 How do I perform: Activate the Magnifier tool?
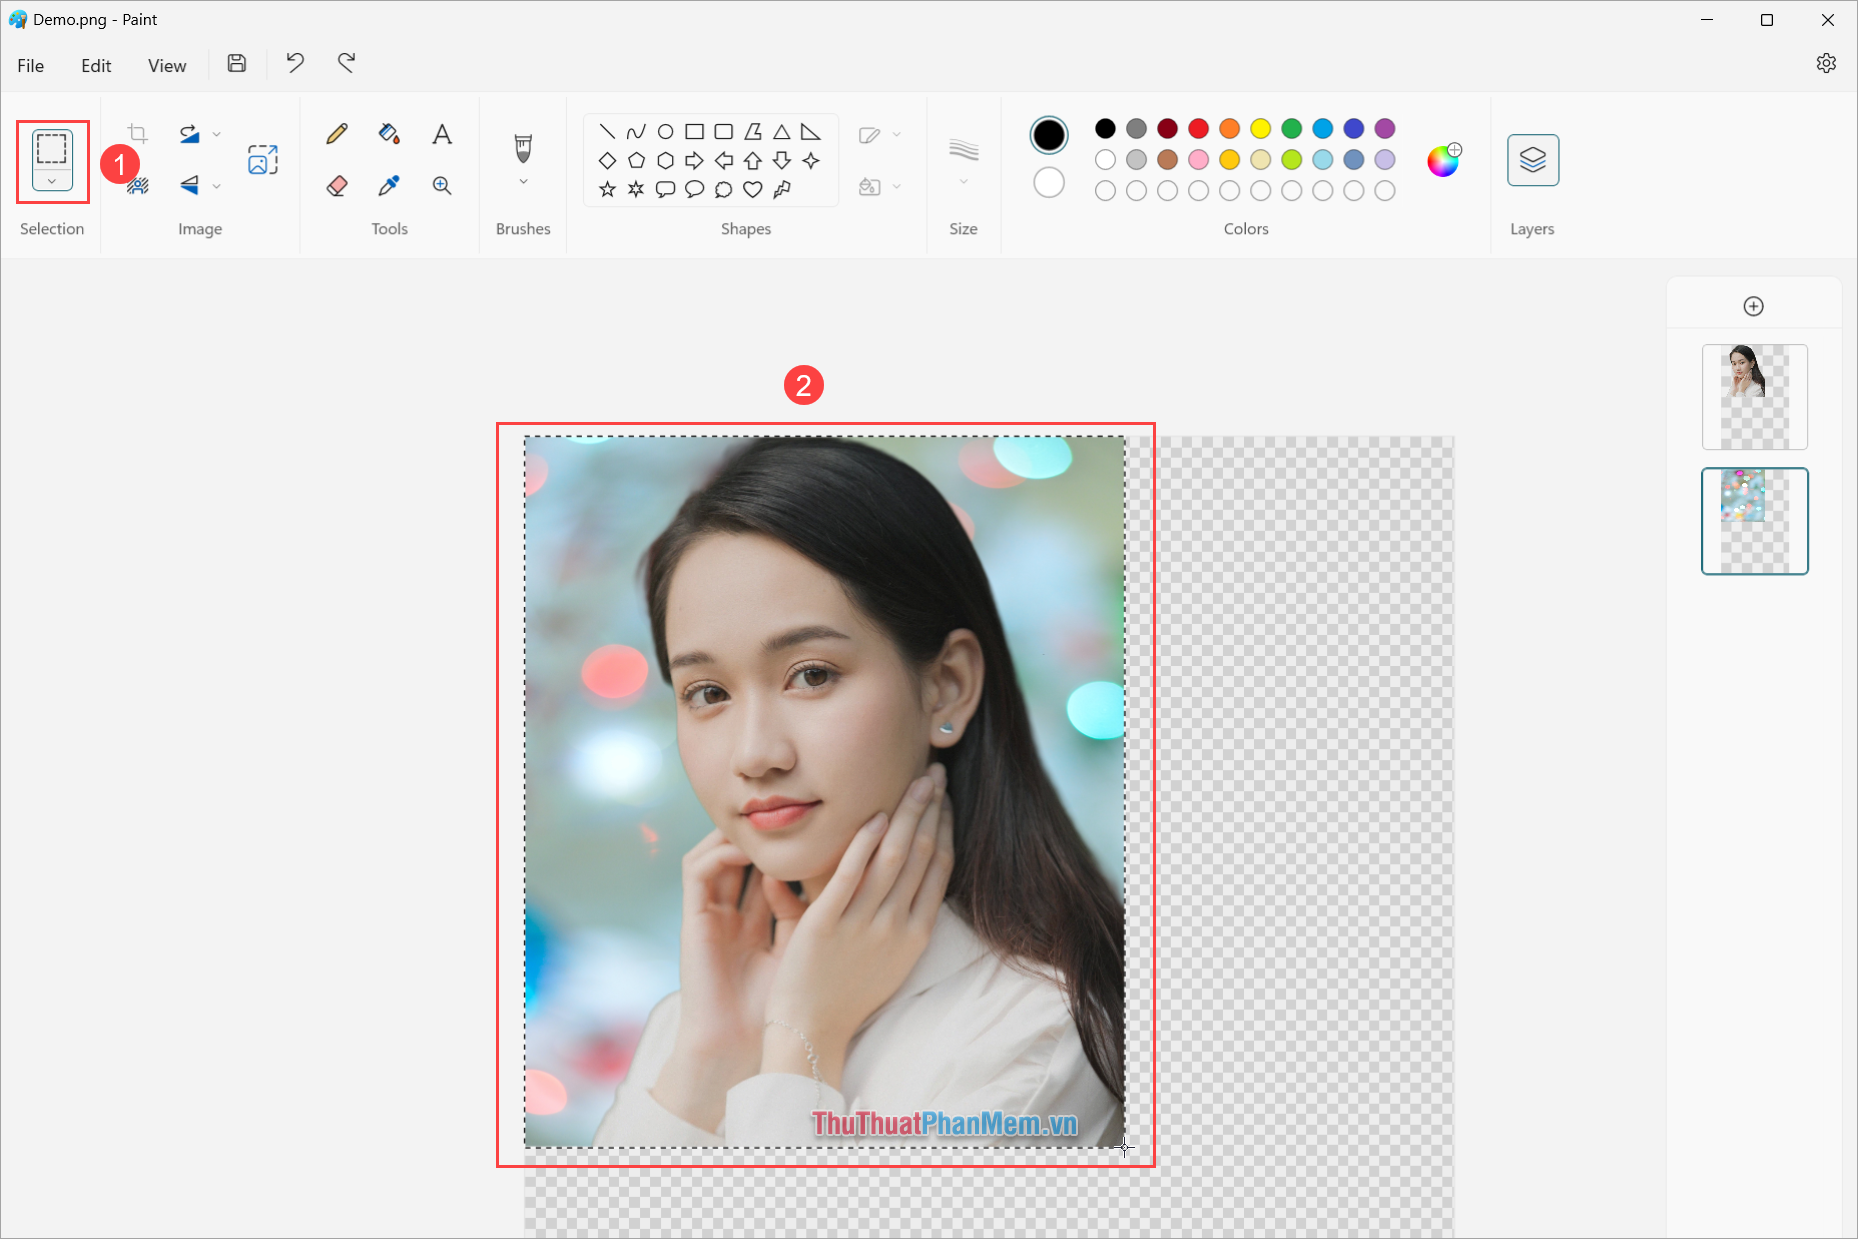click(x=441, y=185)
